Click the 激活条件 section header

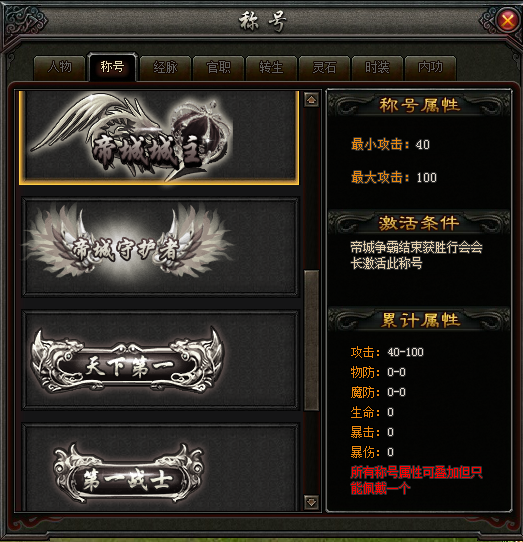click(419, 223)
